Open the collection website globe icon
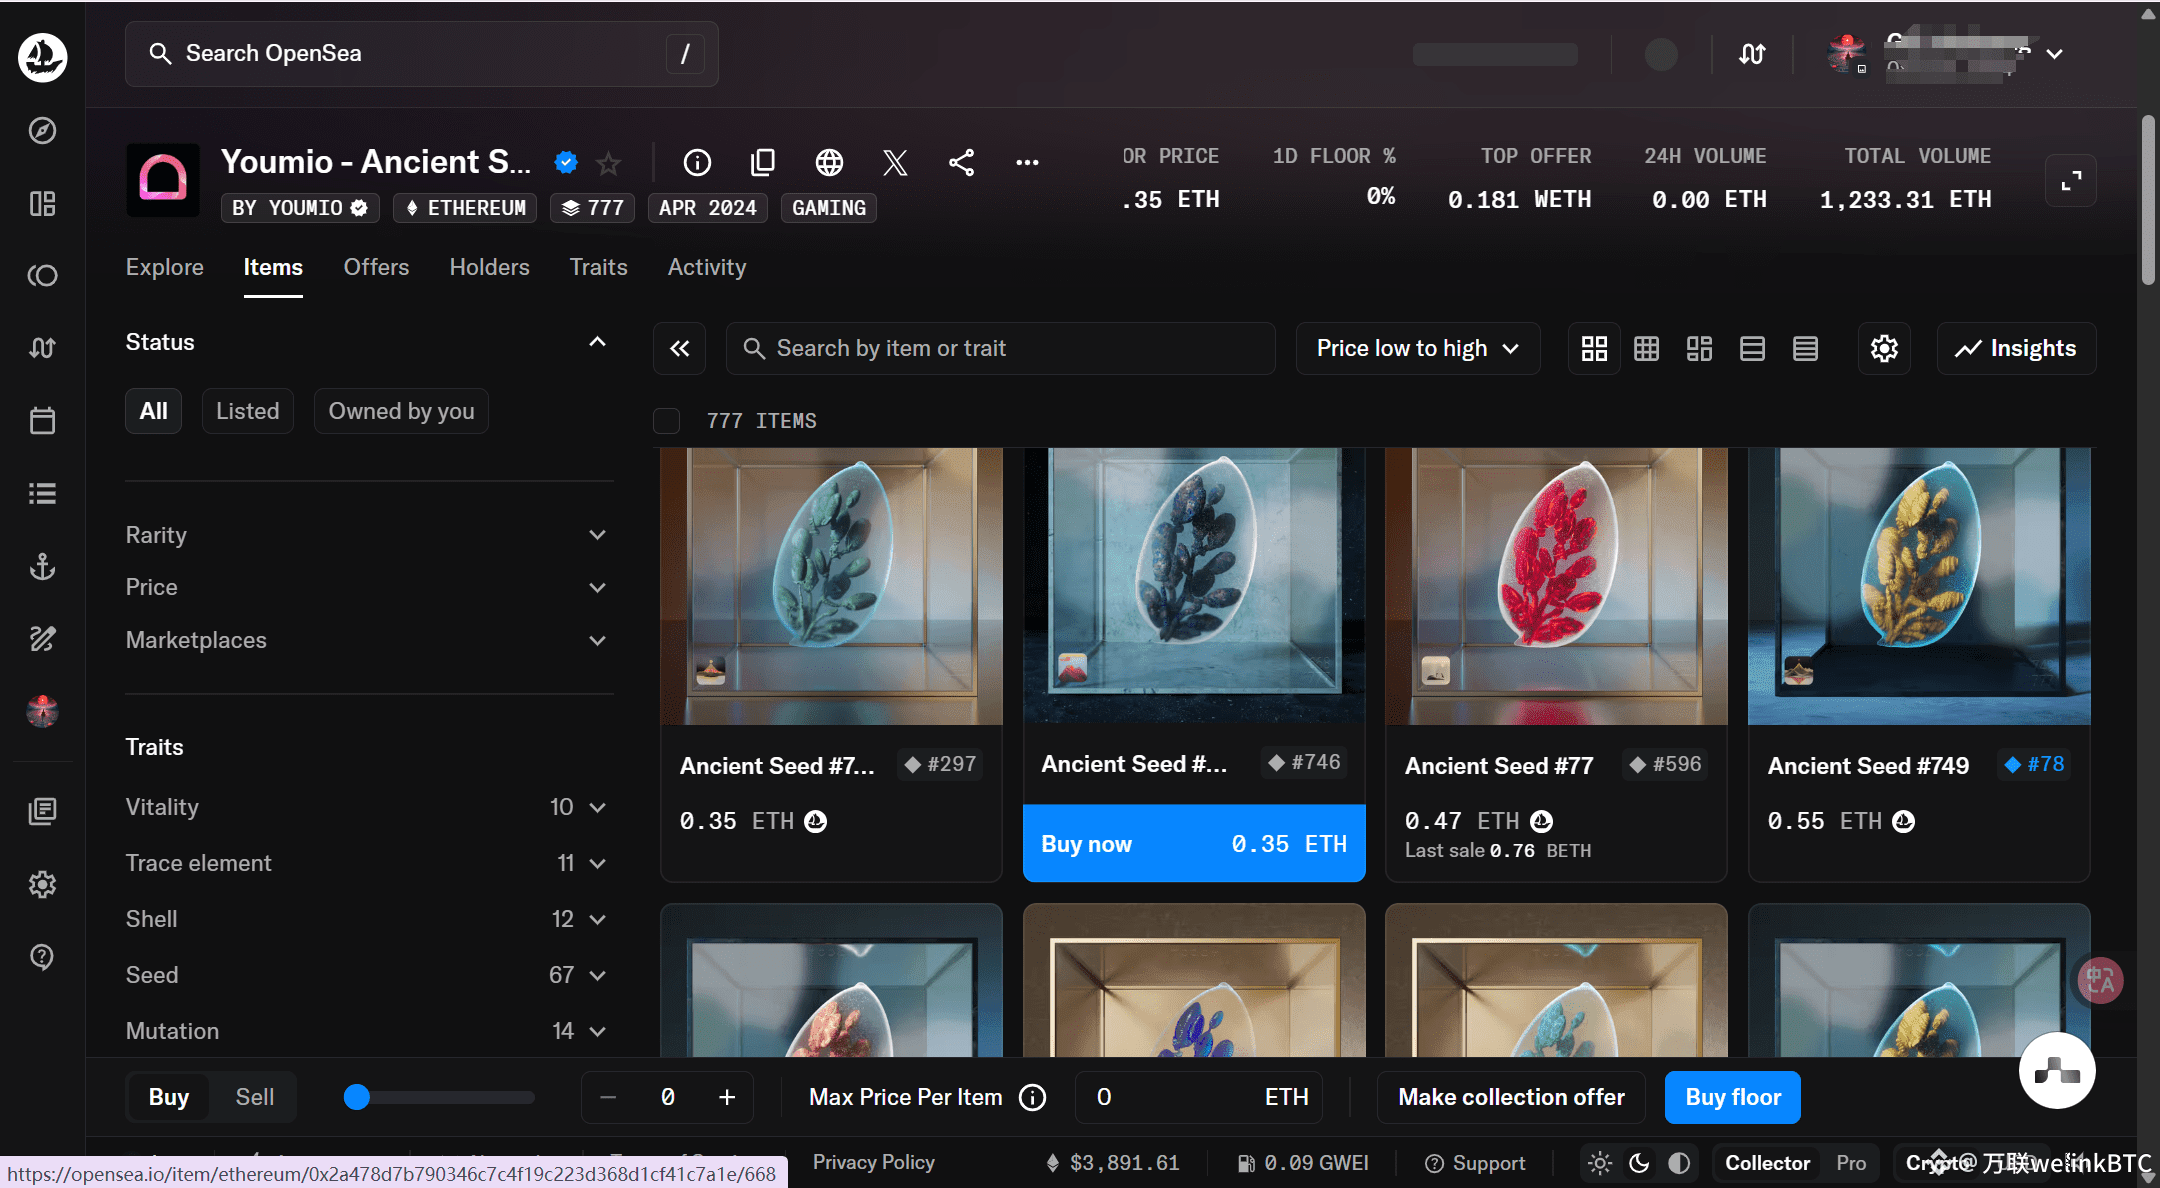This screenshot has height=1188, width=2160. tap(829, 162)
